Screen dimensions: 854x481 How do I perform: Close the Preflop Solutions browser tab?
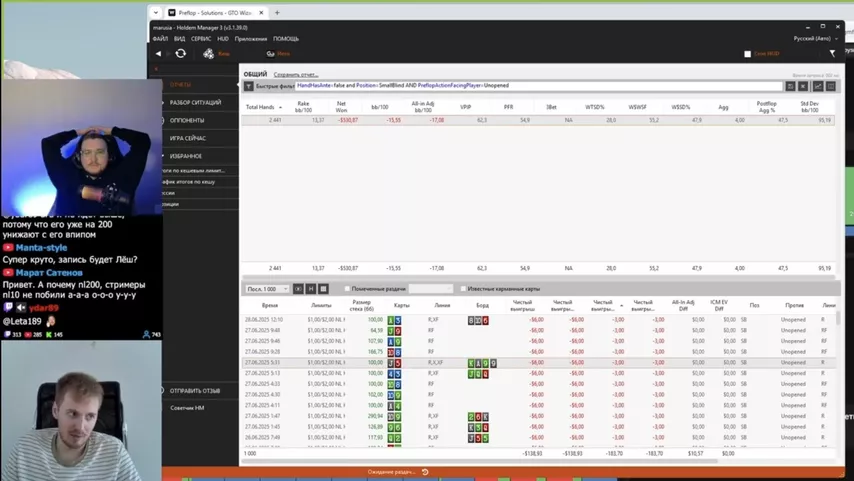261,13
